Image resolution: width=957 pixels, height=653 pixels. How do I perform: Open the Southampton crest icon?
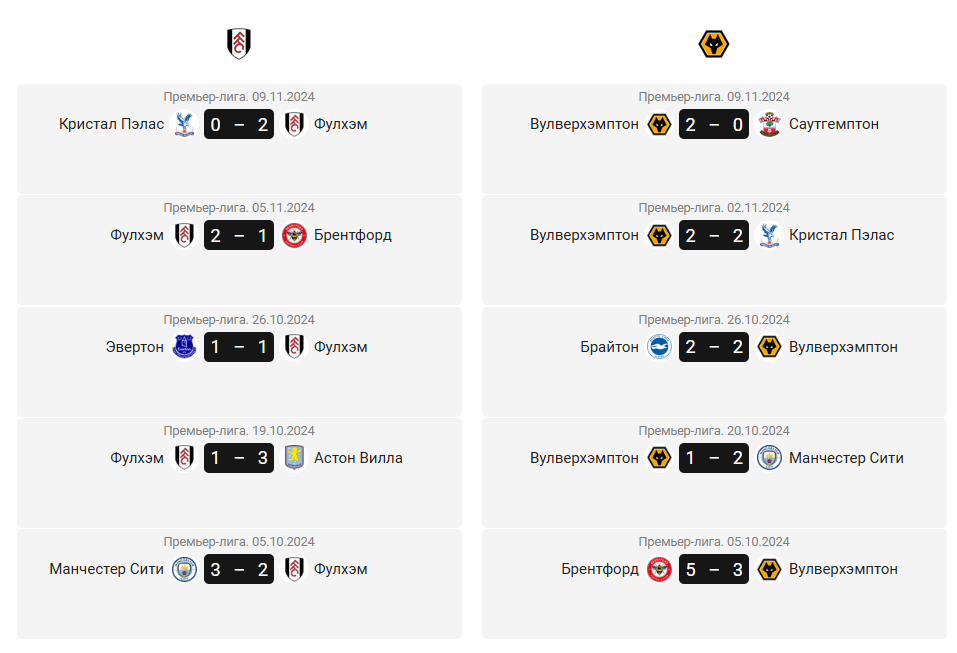[769, 124]
